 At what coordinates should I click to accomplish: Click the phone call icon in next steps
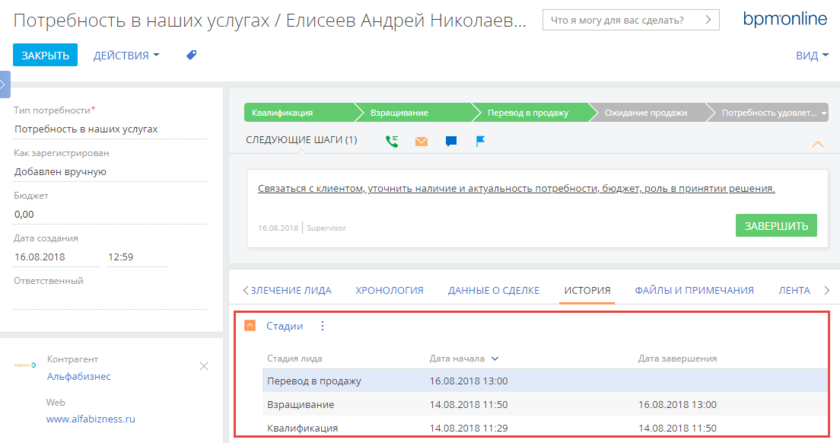pyautogui.click(x=391, y=141)
